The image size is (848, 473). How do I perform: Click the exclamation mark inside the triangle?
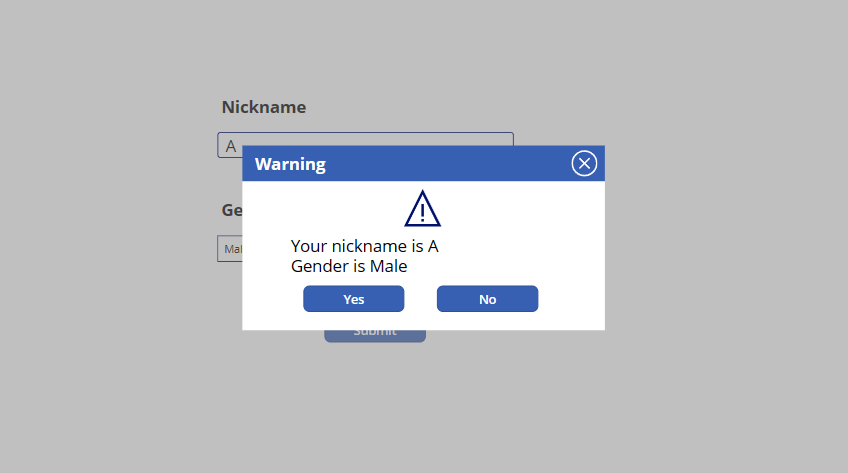click(x=423, y=212)
